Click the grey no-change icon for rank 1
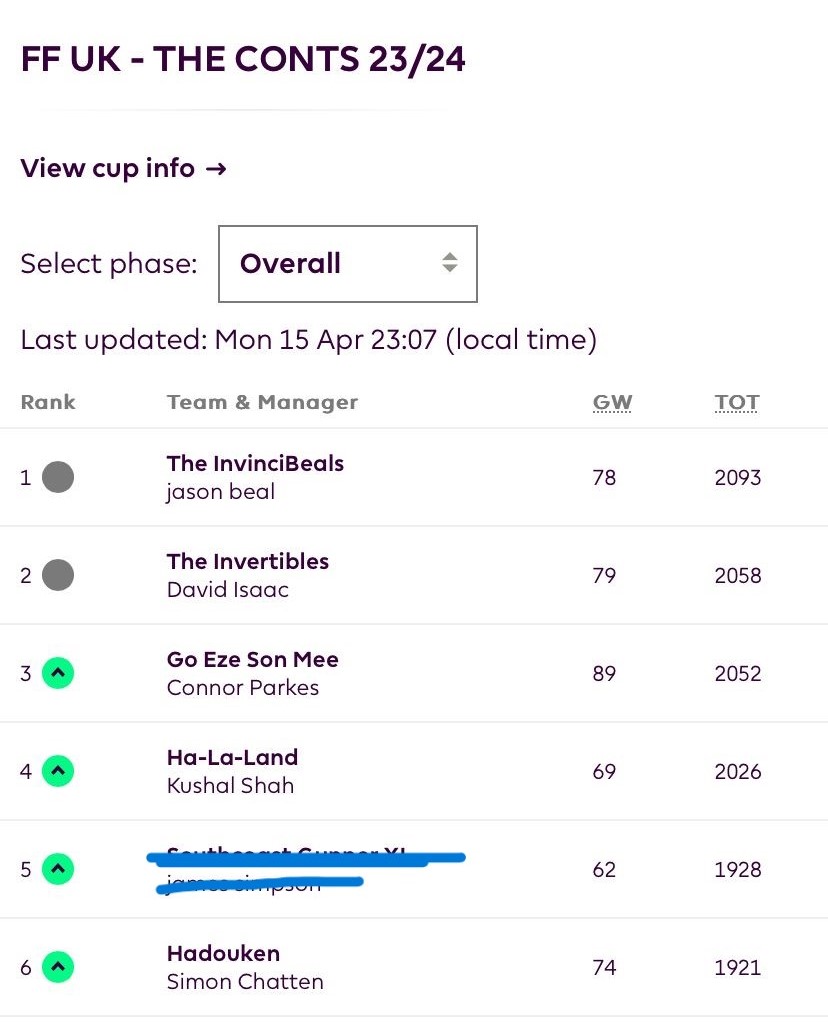The height and width of the screenshot is (1036, 828). click(x=58, y=477)
